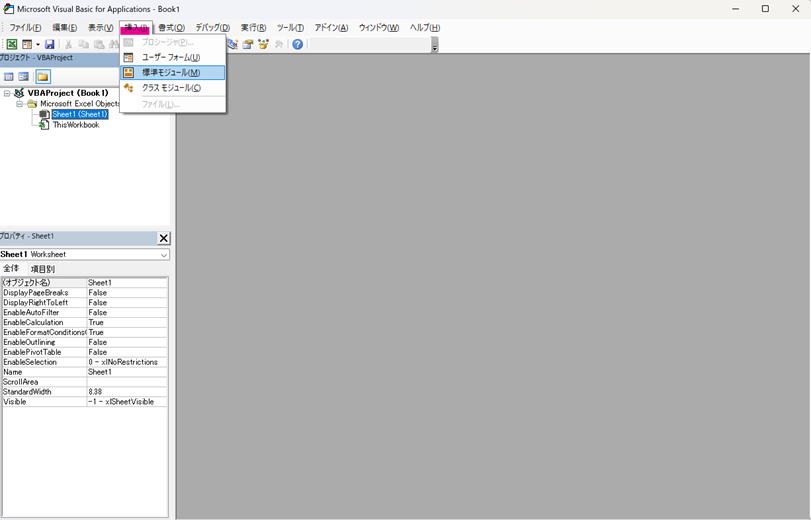
Task: Open ツール(T) menu
Action: click(x=290, y=28)
